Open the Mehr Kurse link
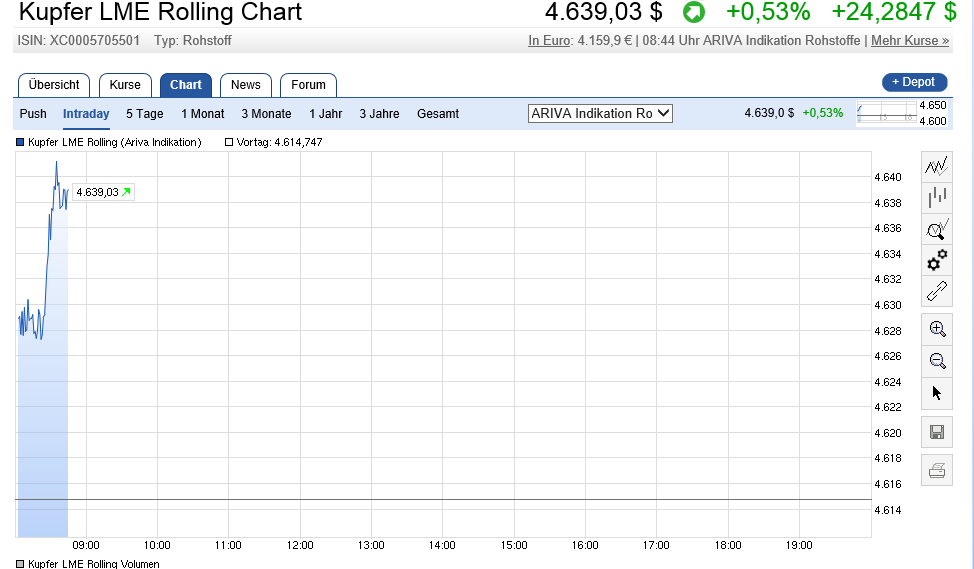The height and width of the screenshot is (569, 974). click(910, 40)
